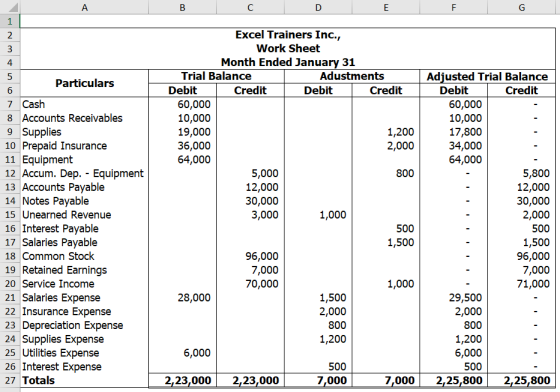
Task: Select Accum. Dep. adjustment credit 800
Action: point(386,174)
